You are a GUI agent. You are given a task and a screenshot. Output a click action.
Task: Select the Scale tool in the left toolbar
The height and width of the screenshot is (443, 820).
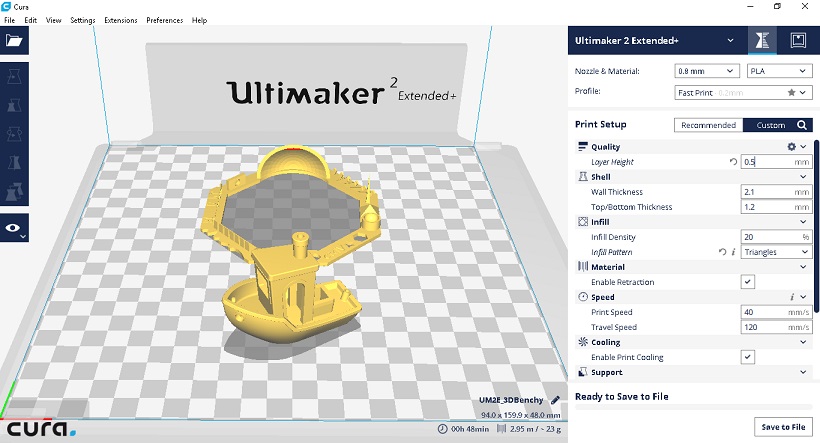click(x=14, y=105)
